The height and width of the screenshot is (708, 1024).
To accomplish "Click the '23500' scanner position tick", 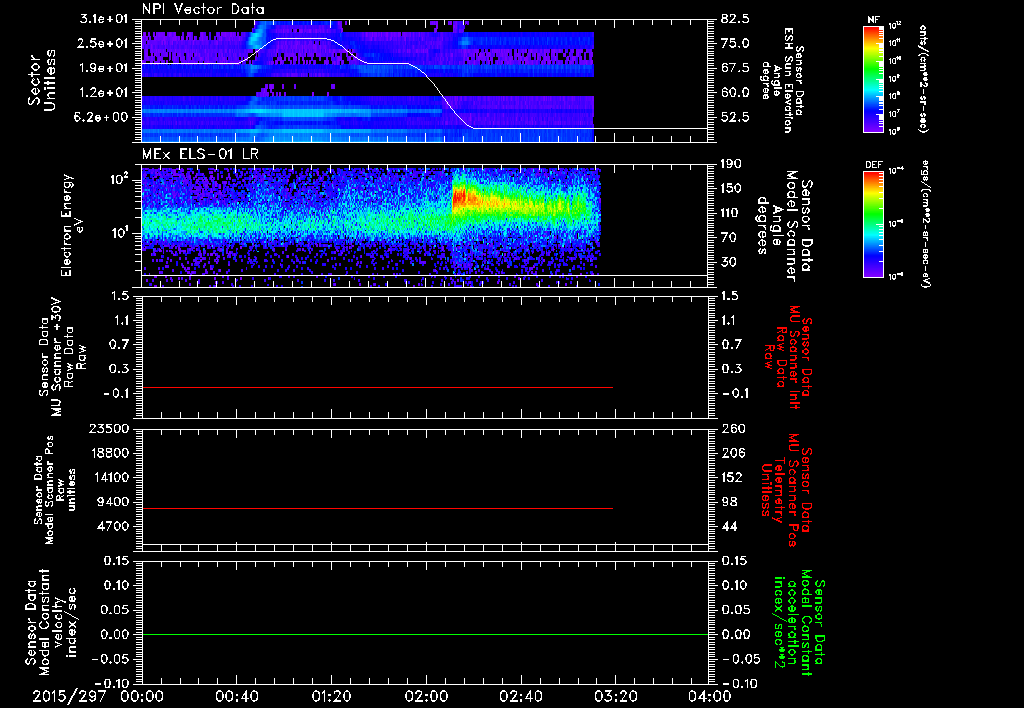I will point(109,429).
